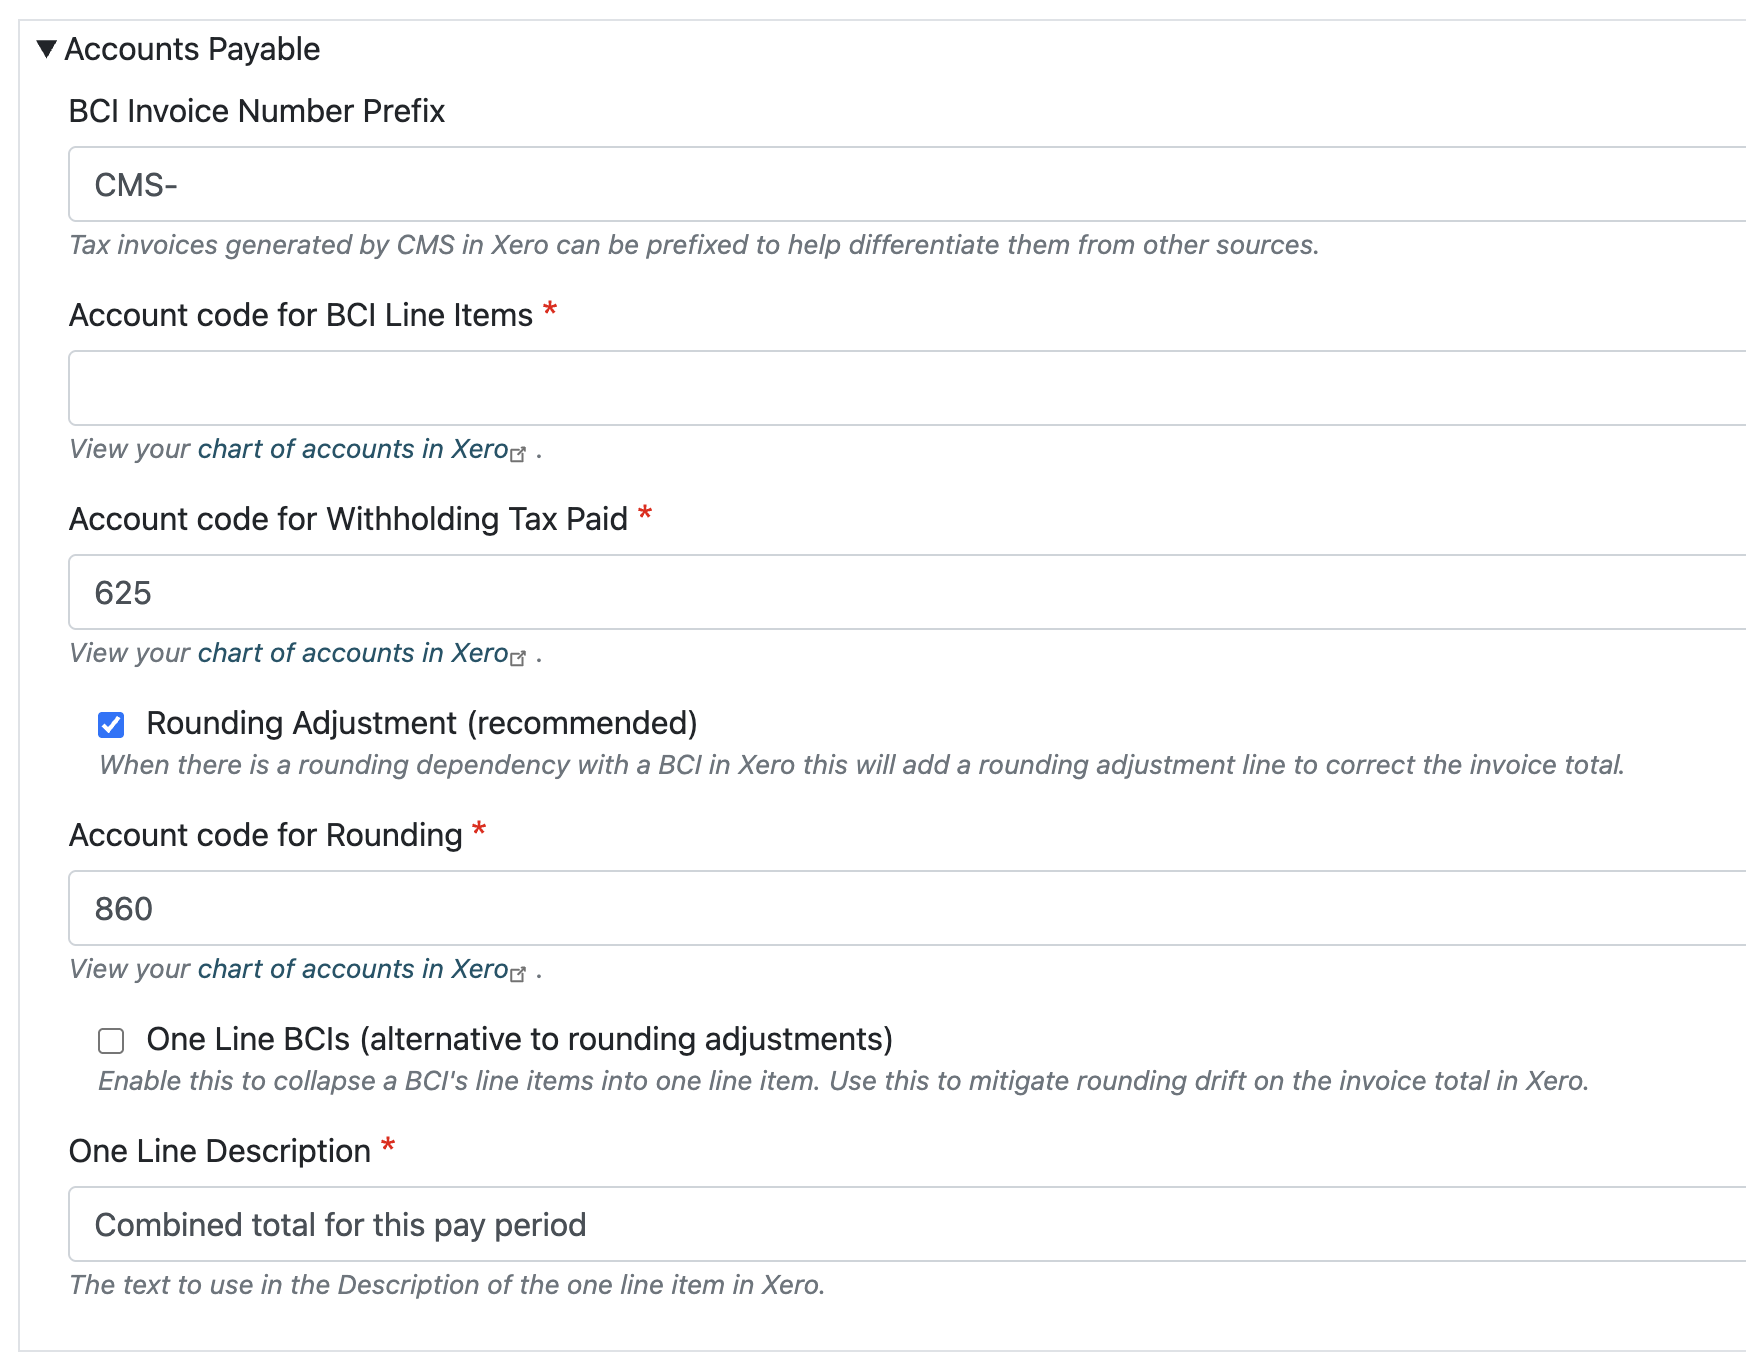Open chart of accounts link under Account code for Rounding

pos(352,969)
